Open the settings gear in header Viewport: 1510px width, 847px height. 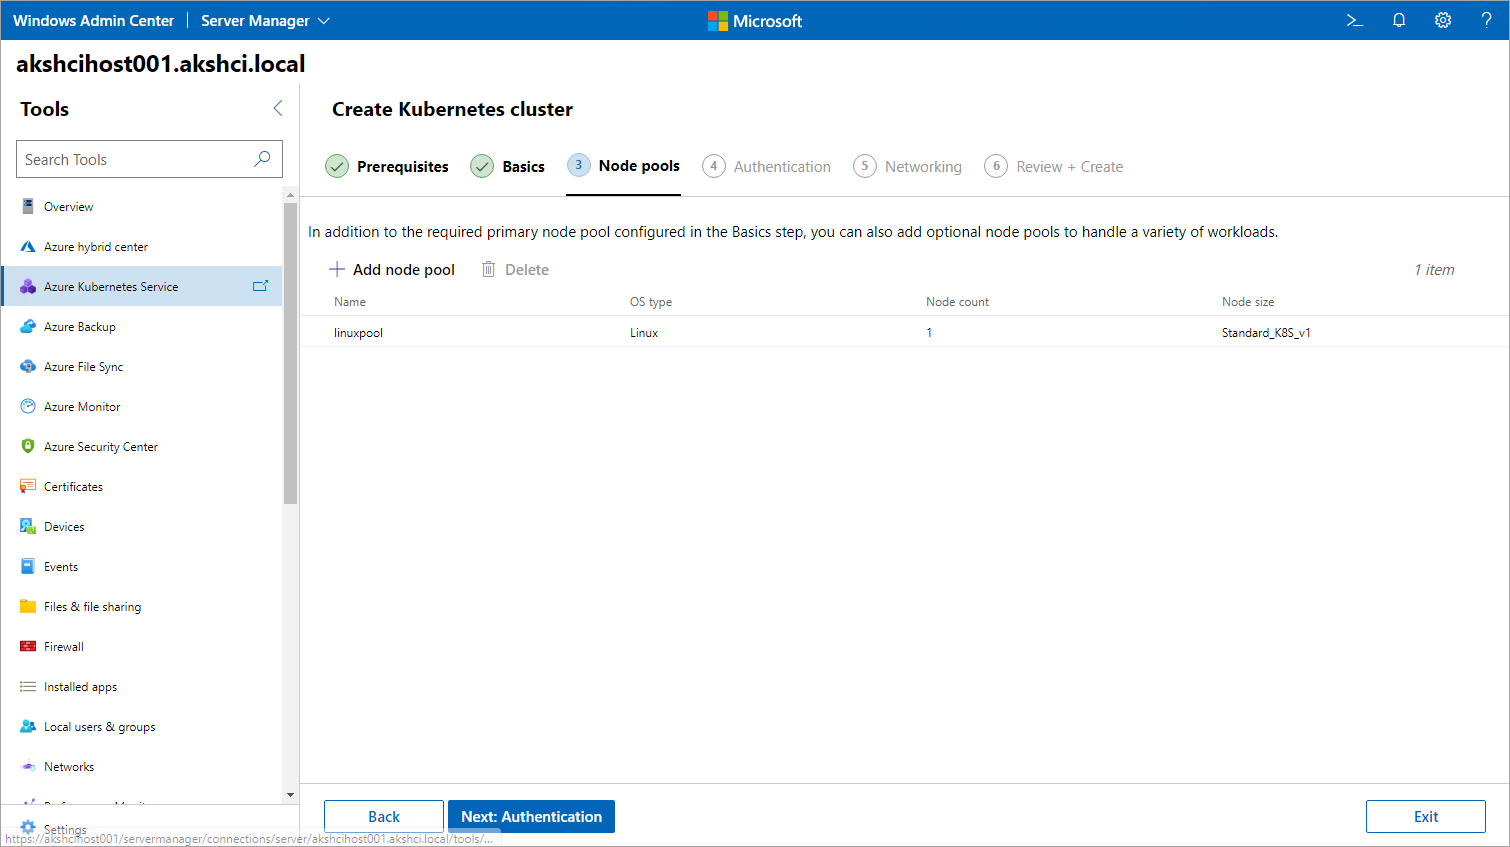point(1443,20)
